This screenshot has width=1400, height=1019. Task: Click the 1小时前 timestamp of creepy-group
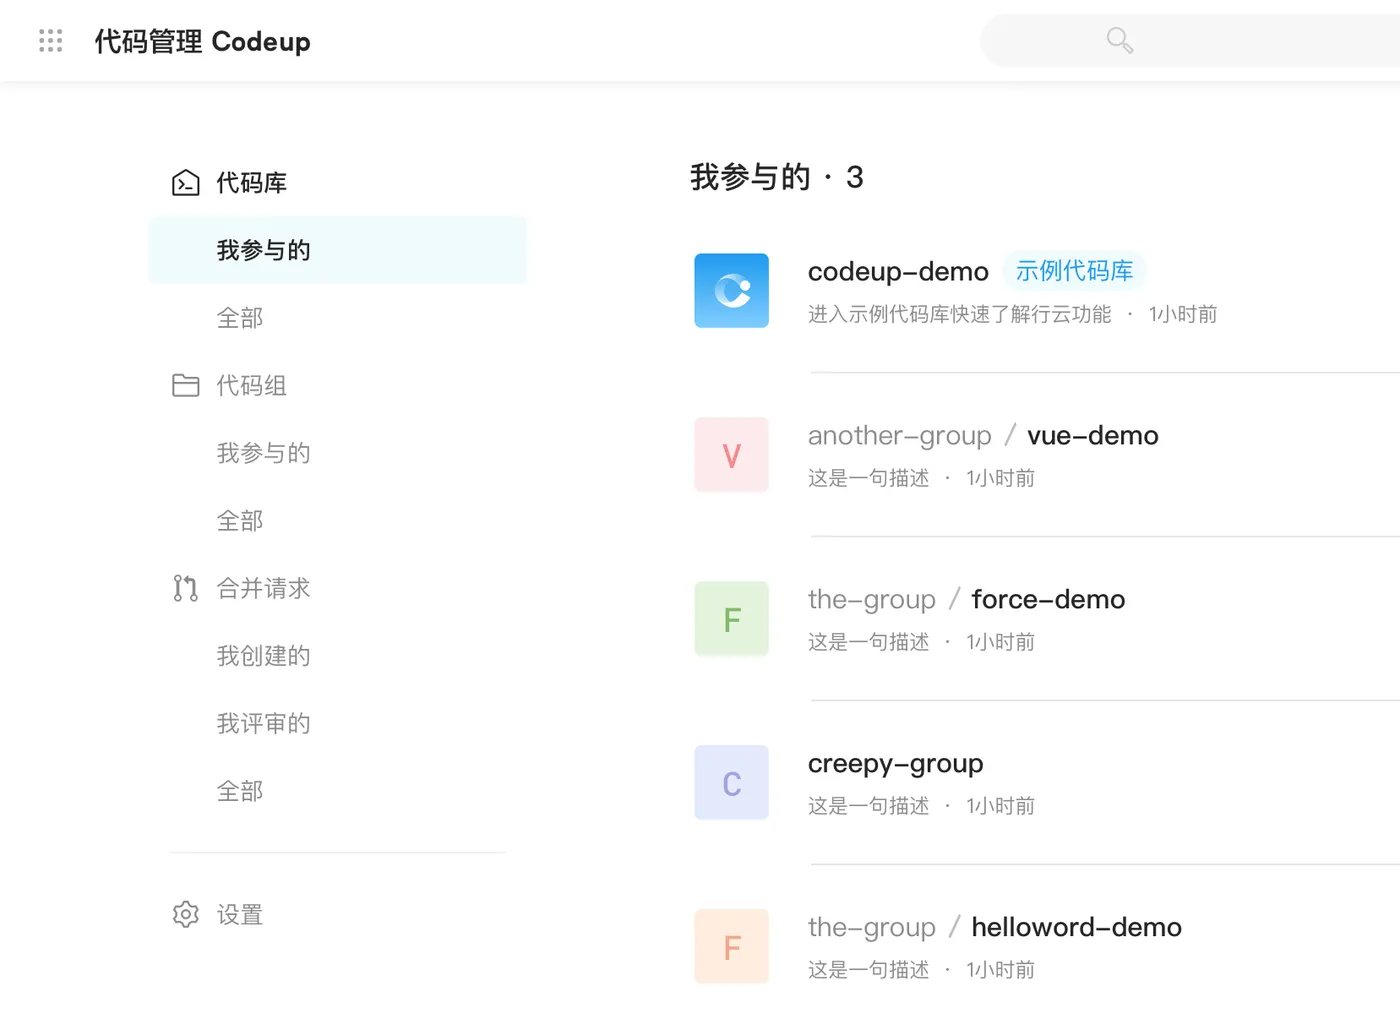click(1001, 806)
